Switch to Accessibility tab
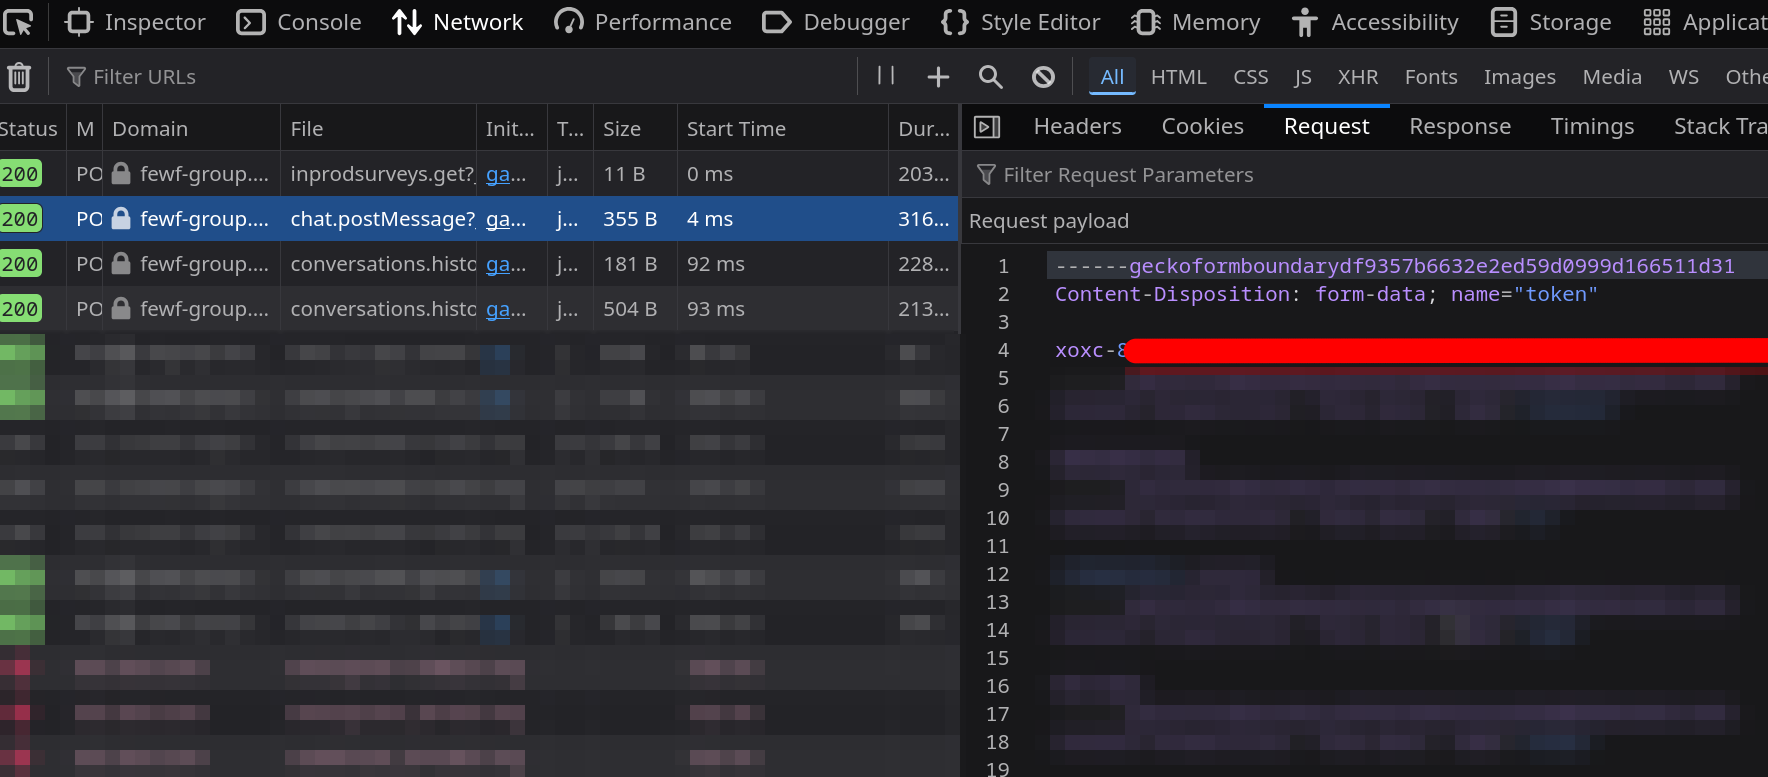Viewport: 1768px width, 777px height. (1374, 22)
